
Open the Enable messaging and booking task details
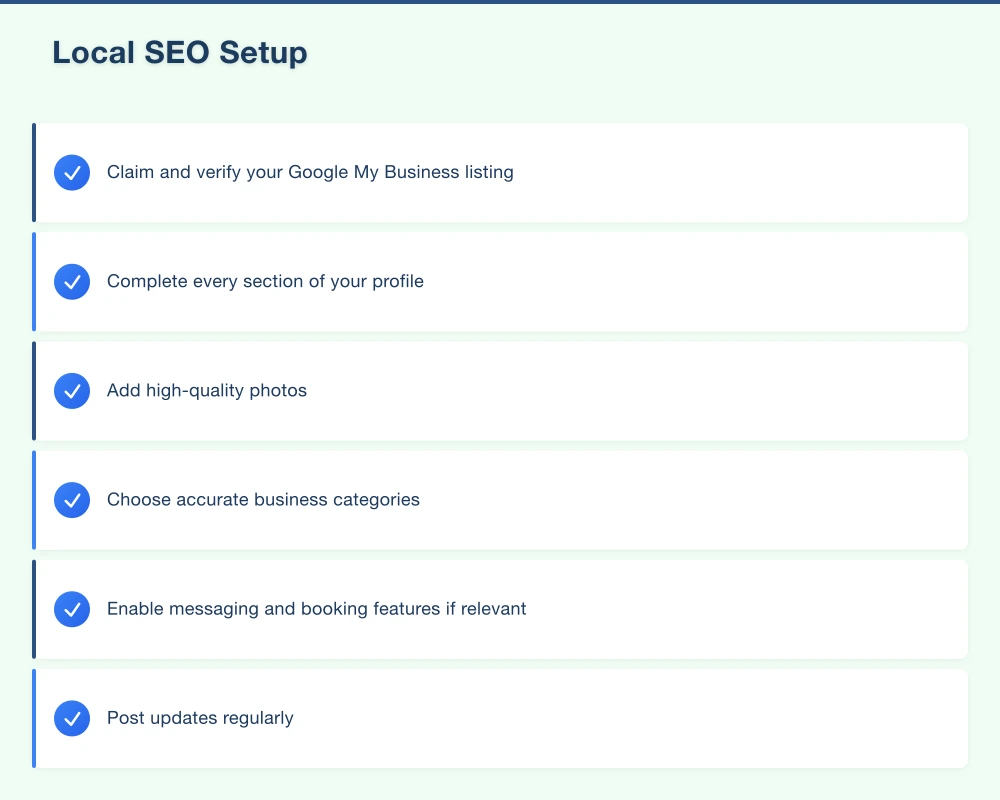tap(316, 609)
